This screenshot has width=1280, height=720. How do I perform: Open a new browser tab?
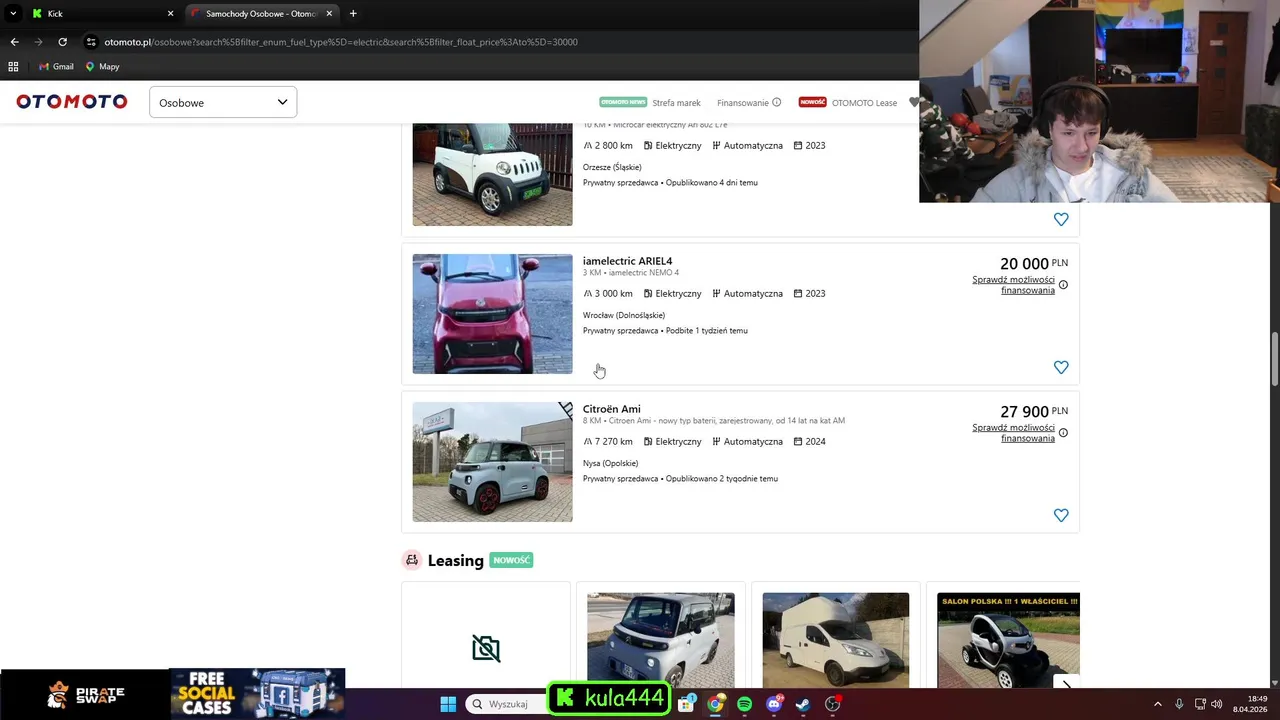pos(353,14)
